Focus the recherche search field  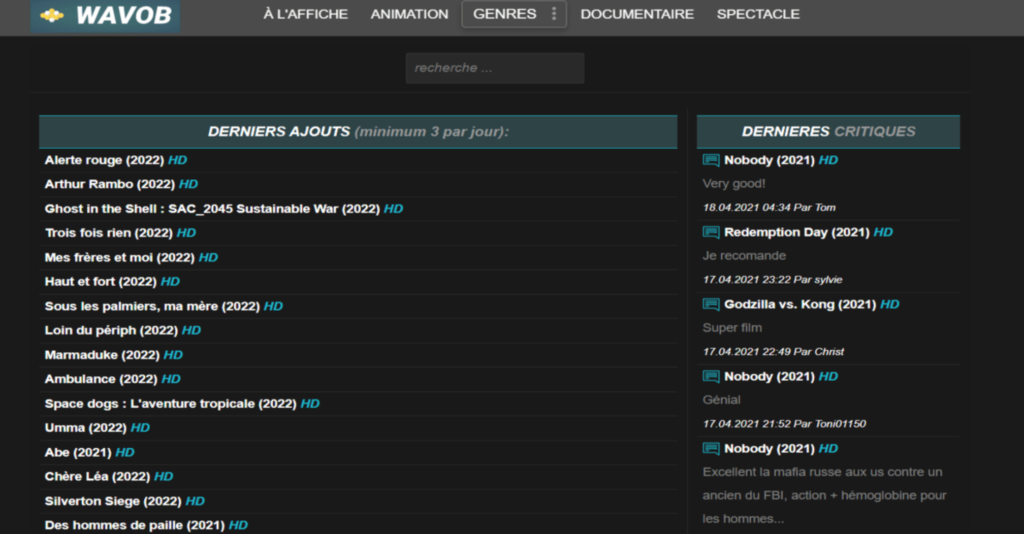(x=494, y=68)
